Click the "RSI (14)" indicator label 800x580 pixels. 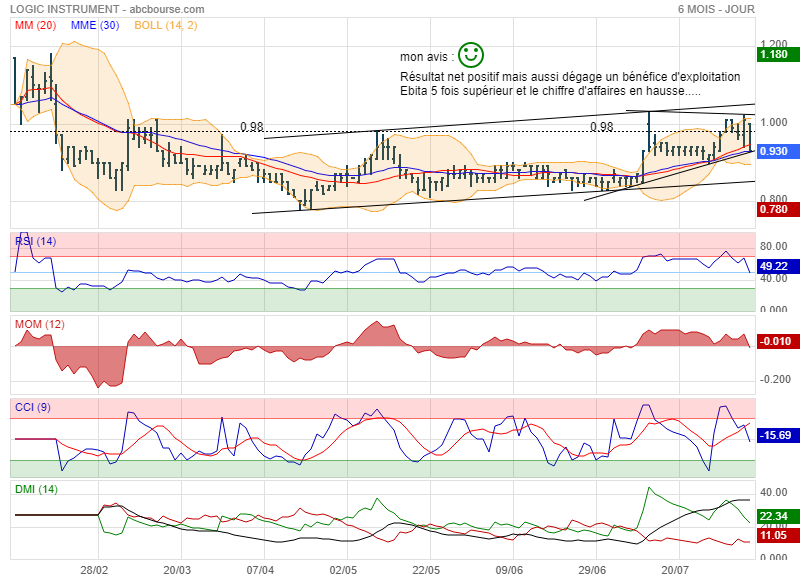pos(36,241)
